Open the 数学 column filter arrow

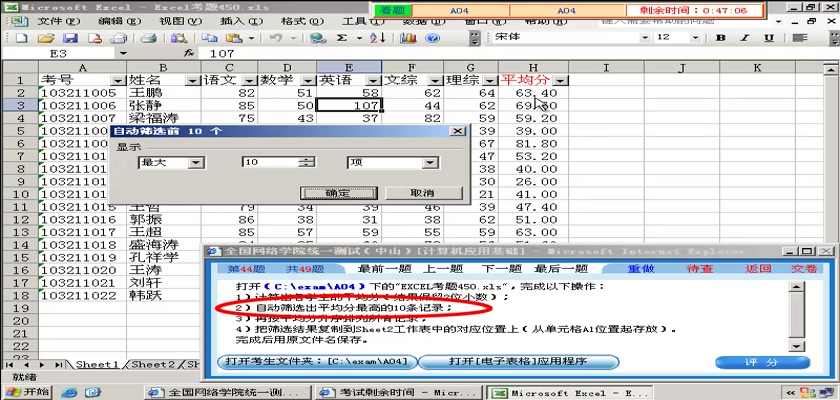308,80
